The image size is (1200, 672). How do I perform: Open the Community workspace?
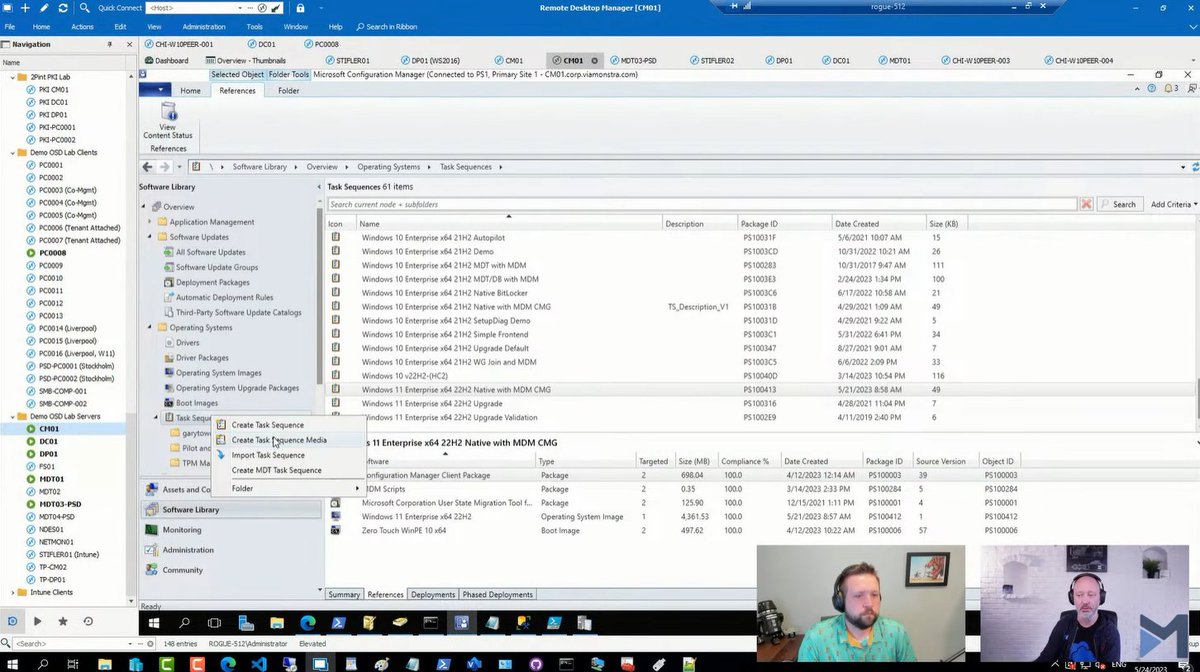[183, 570]
